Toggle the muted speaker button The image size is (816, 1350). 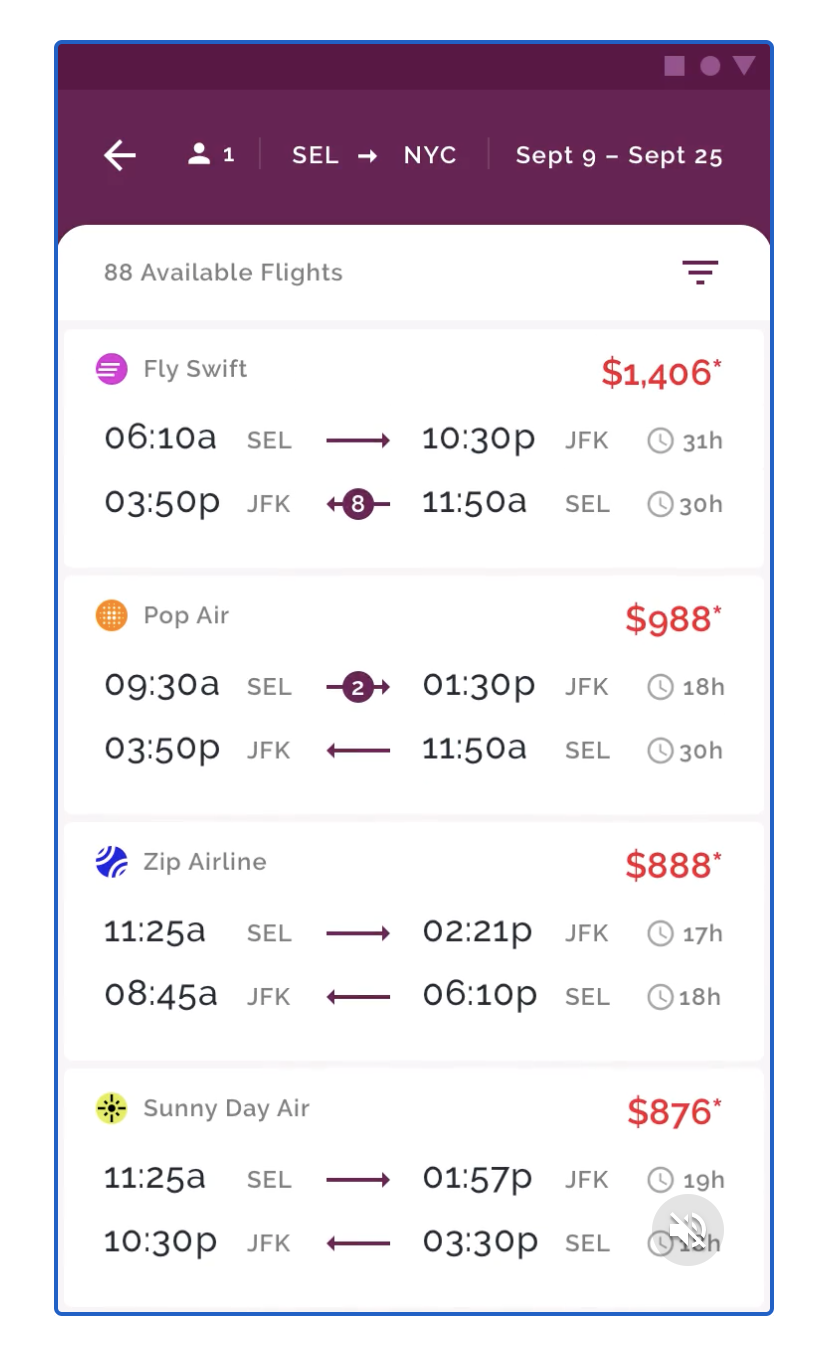688,1229
